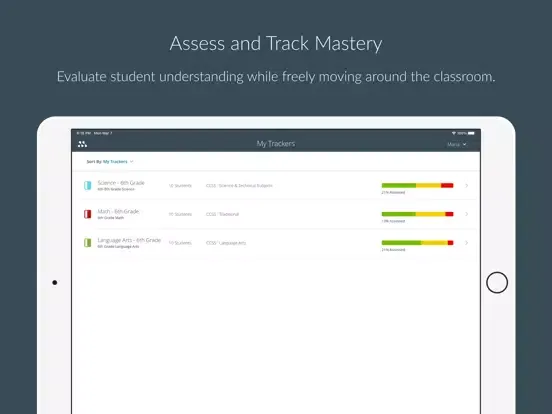Click percent assessed label under Language Arts bar

[393, 250]
